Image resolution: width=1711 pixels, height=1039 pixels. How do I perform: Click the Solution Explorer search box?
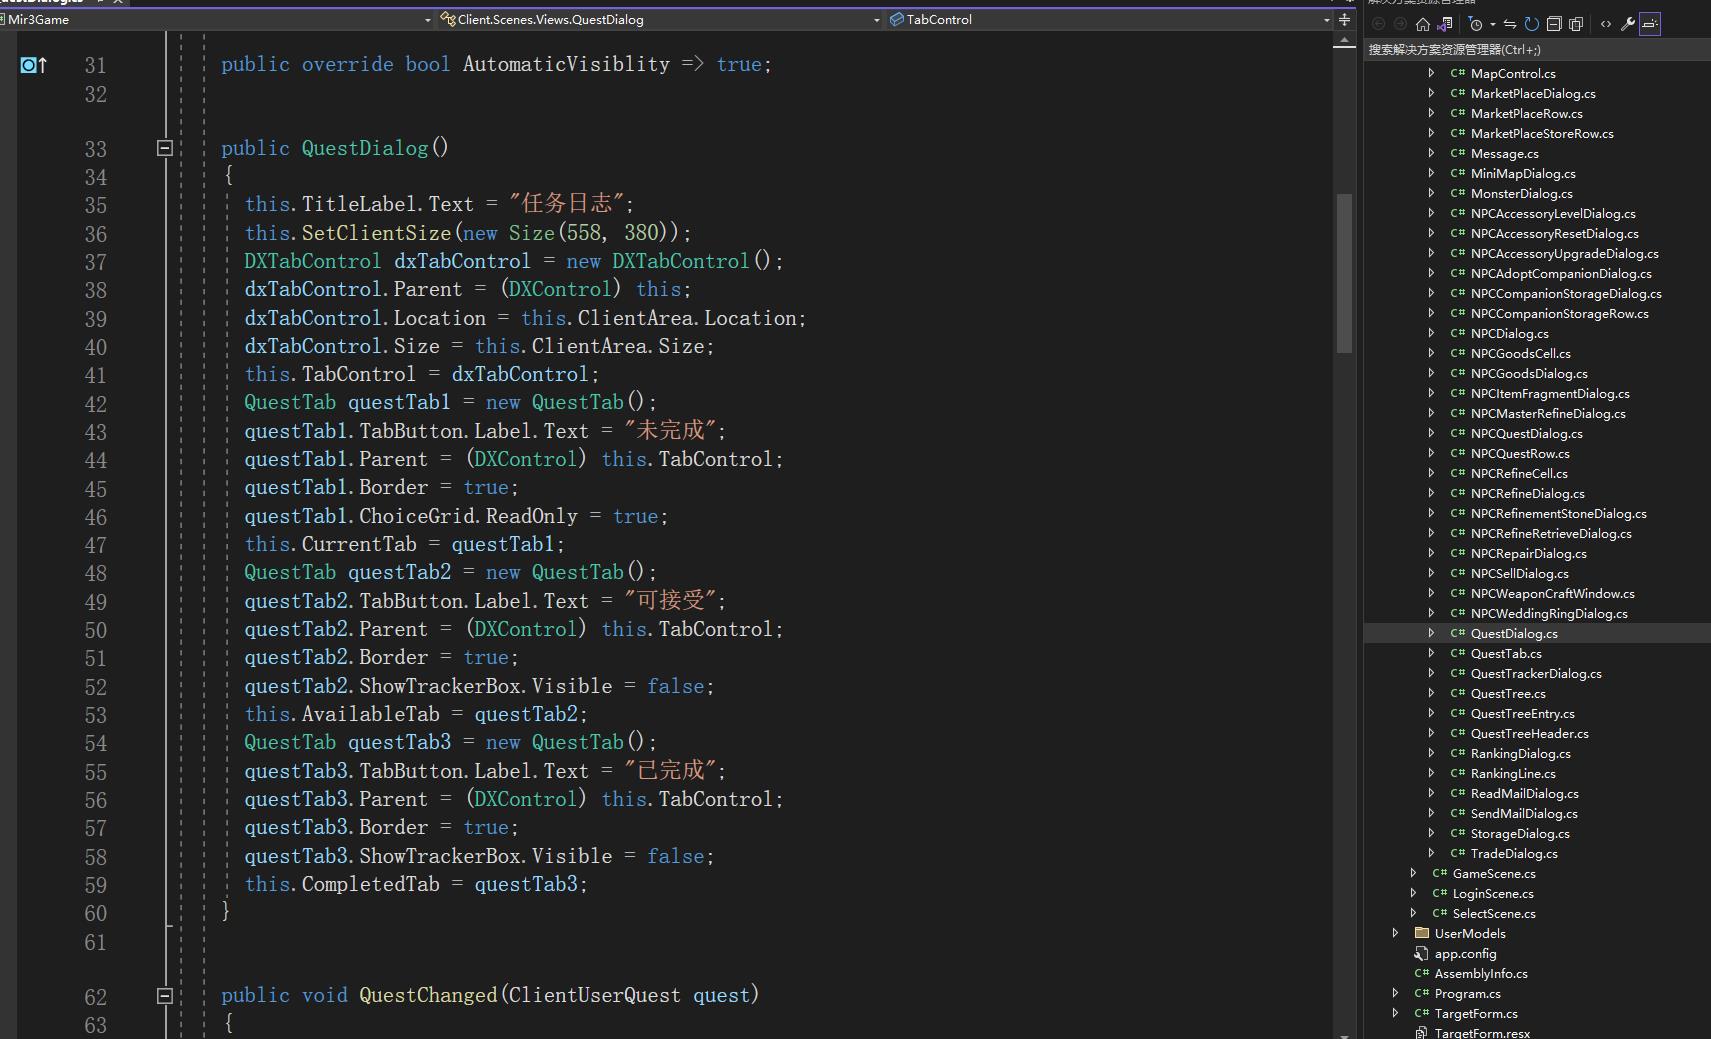[x=1537, y=50]
